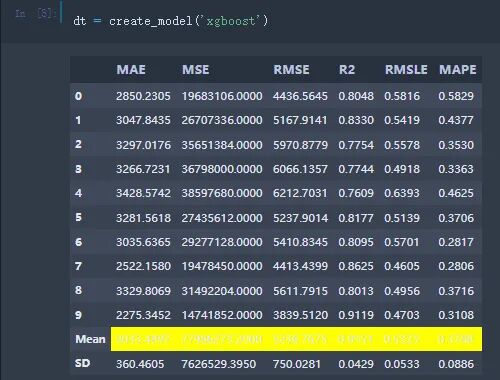Screen dimensions: 500x380
Task: Click fold 4 RMSE value 6212.7031
Action: click(x=300, y=193)
